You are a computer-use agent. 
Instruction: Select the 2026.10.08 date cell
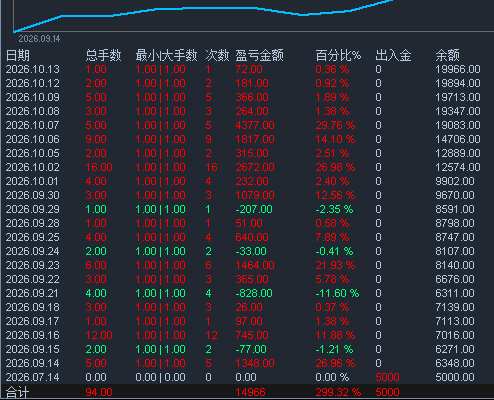pos(32,111)
